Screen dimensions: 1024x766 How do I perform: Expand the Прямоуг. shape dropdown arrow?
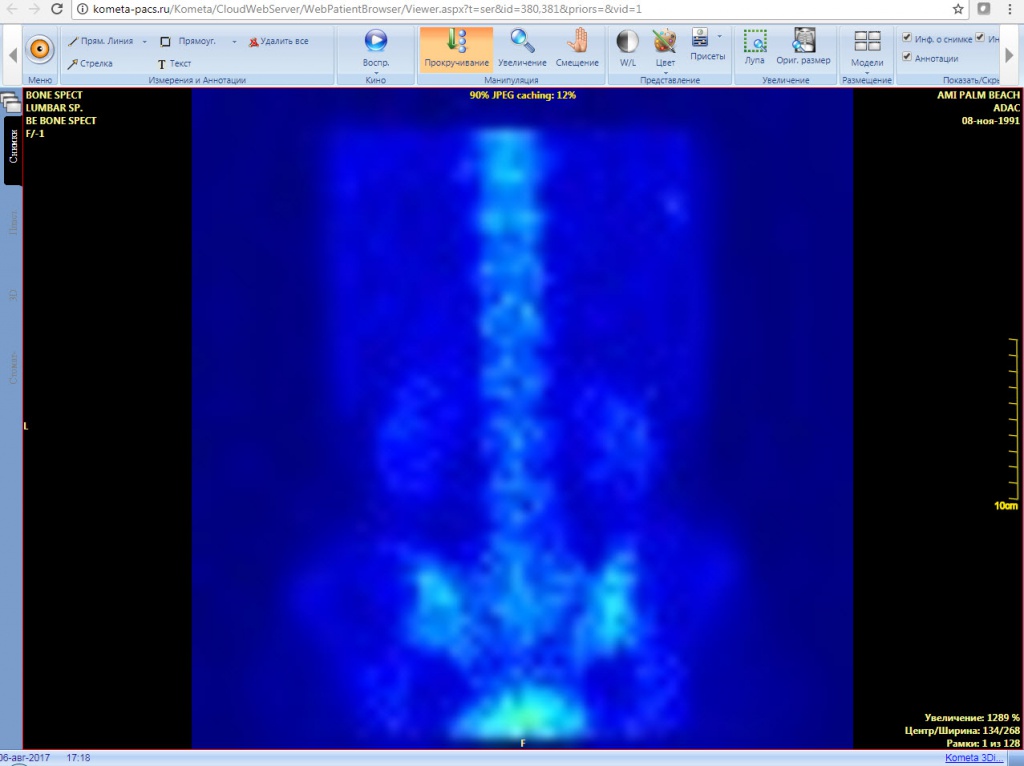(x=234, y=42)
